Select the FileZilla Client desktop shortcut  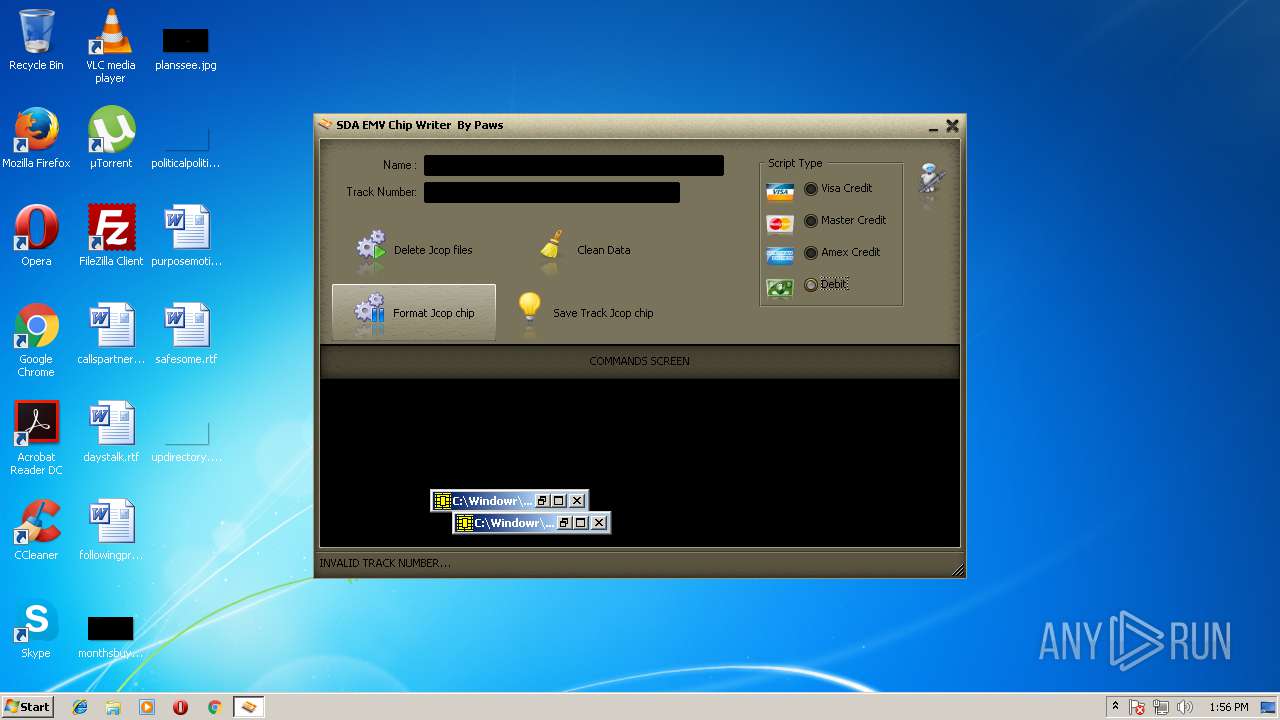pos(111,236)
